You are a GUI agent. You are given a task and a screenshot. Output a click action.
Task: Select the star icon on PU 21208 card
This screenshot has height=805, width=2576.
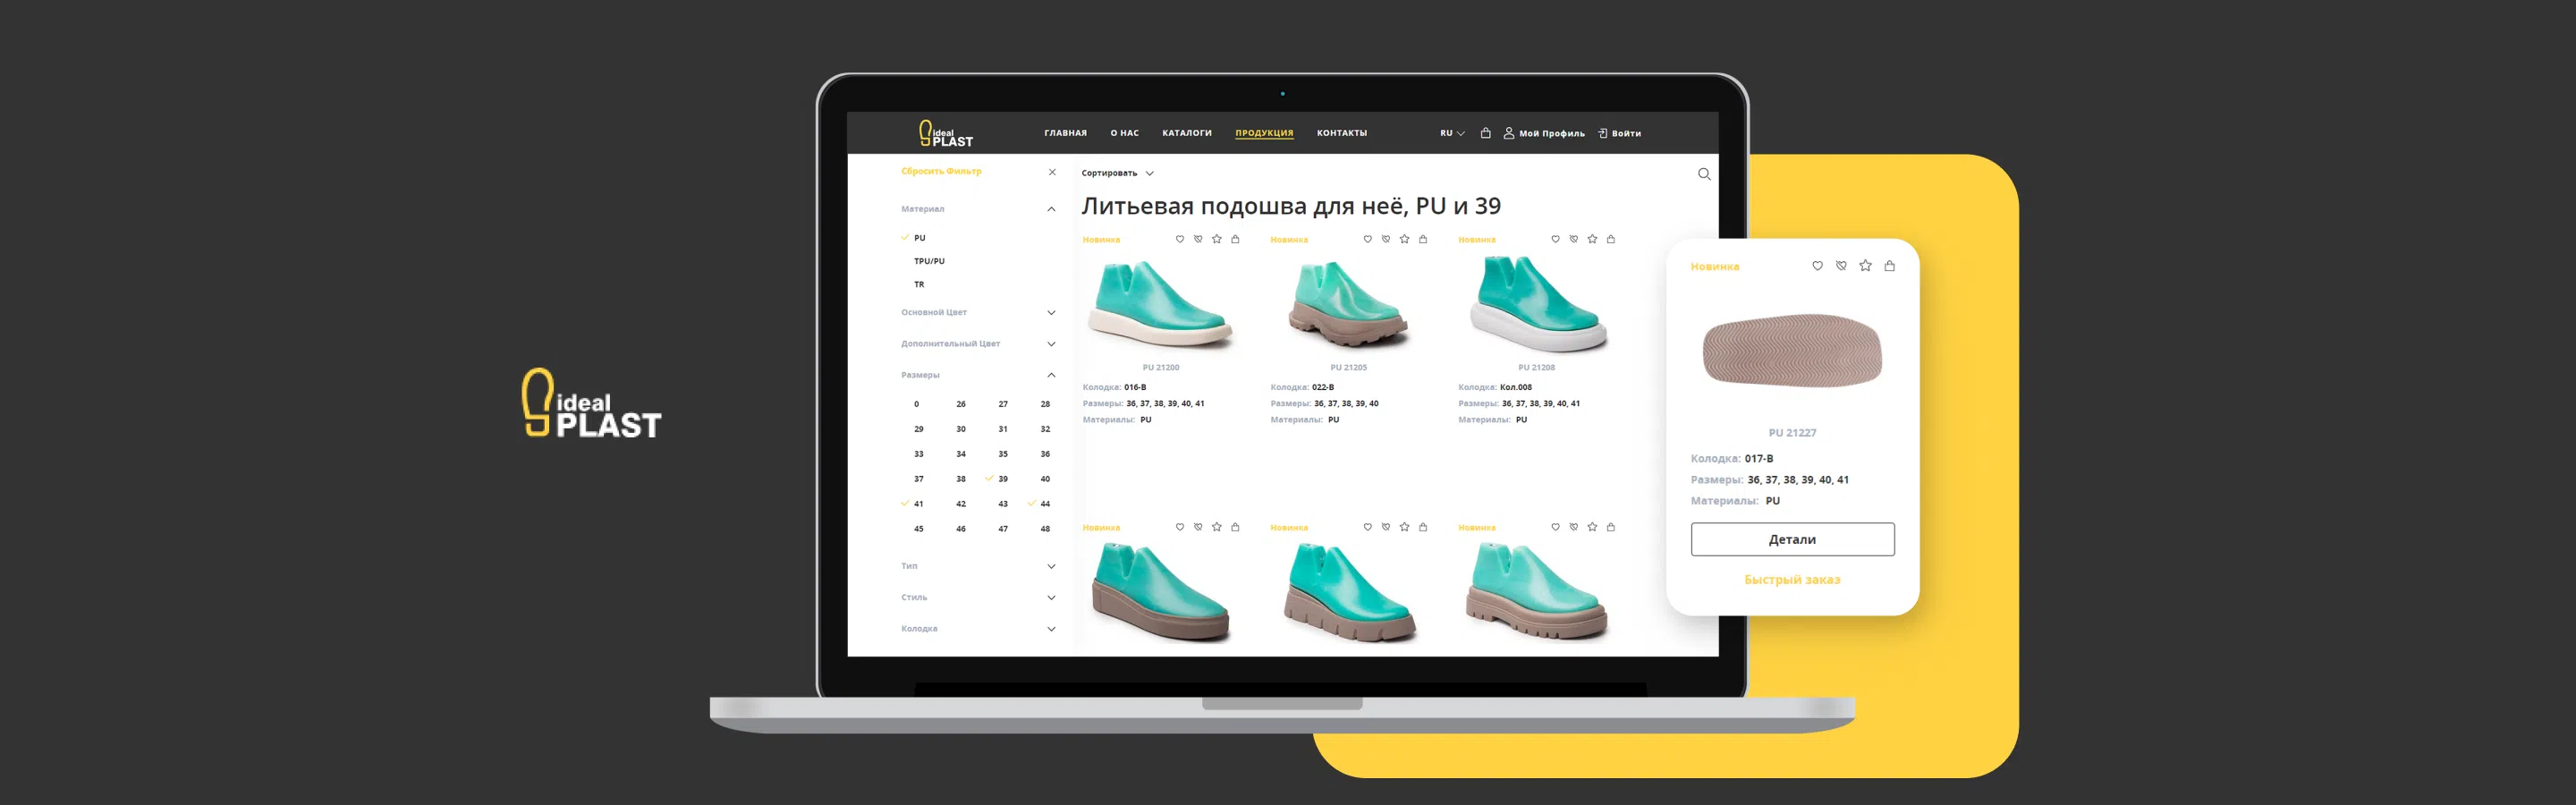[1591, 239]
